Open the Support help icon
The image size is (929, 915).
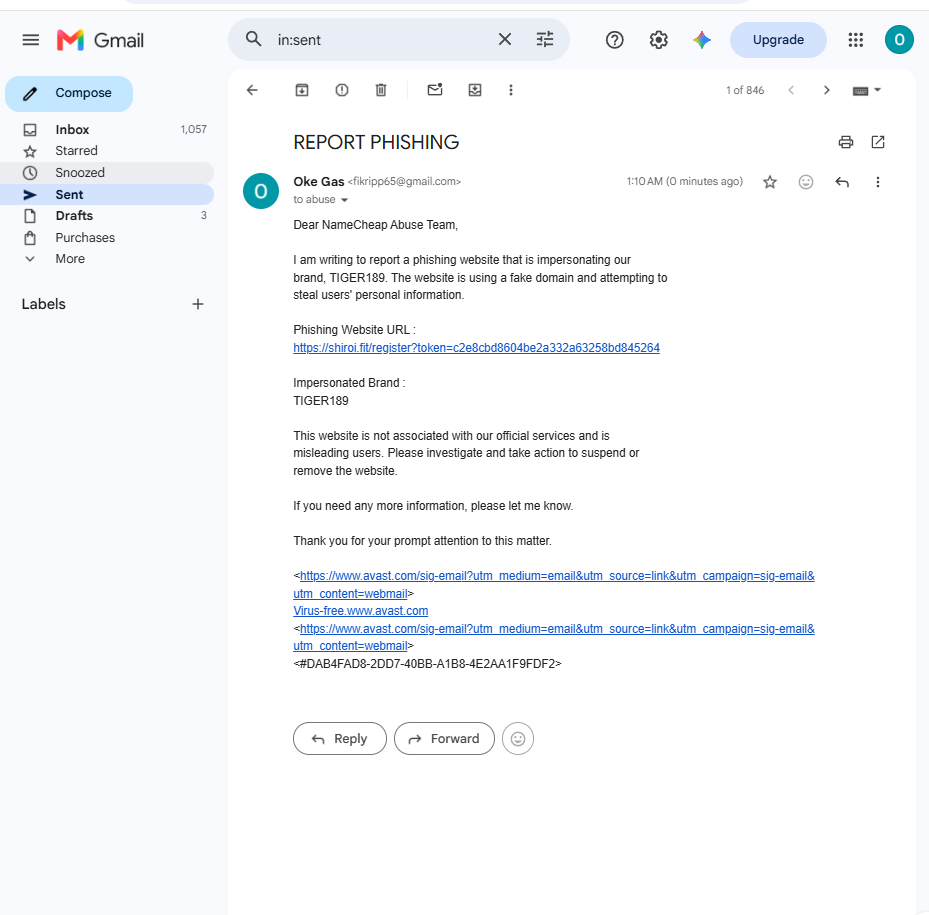614,40
